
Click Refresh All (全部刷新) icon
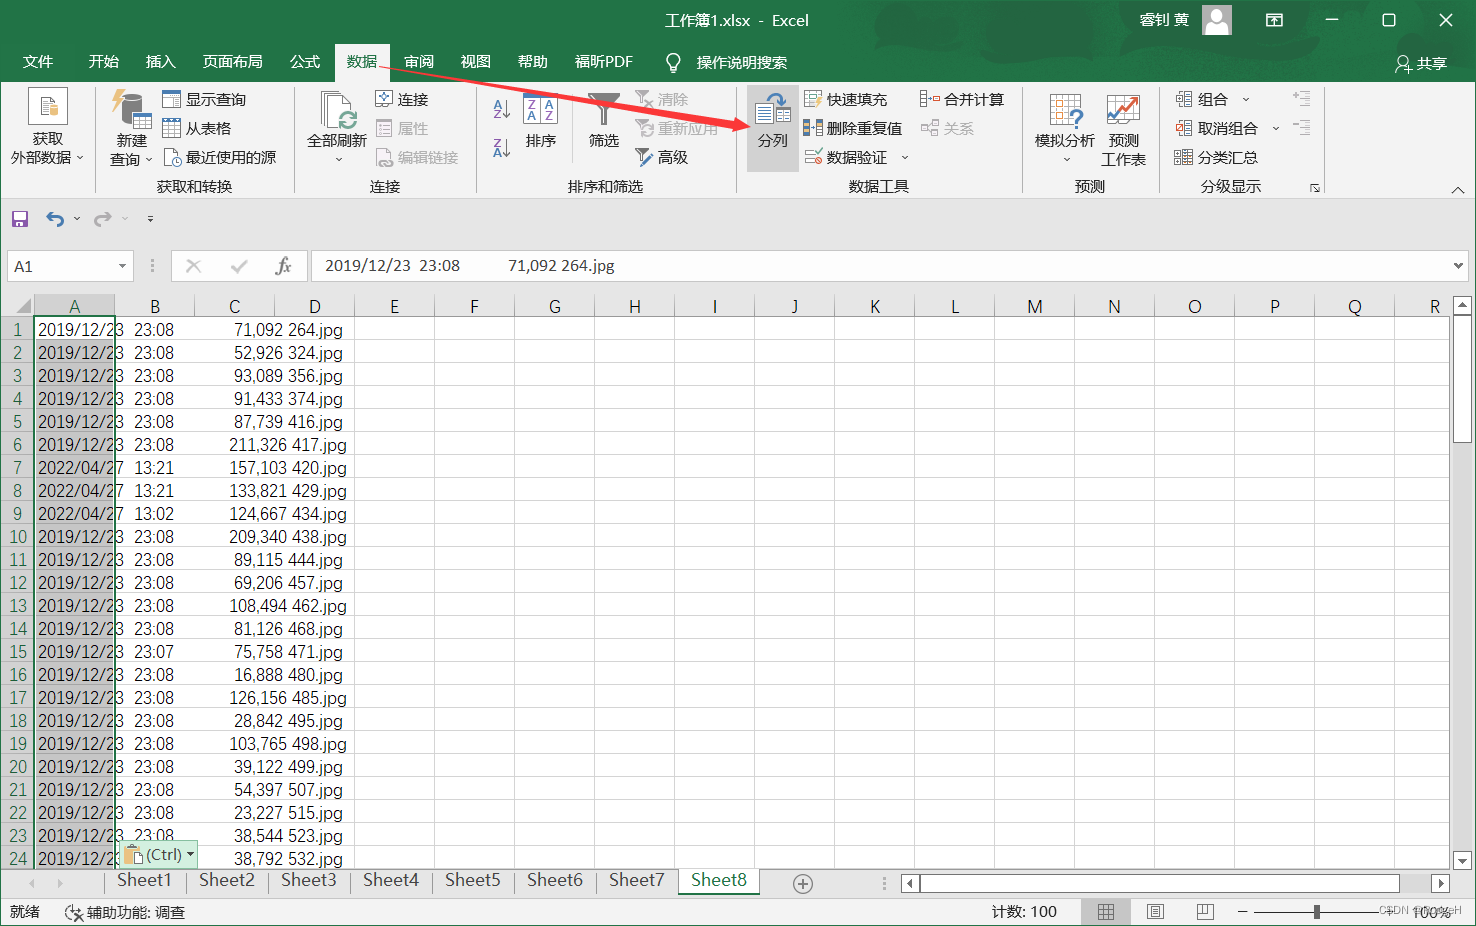[337, 110]
